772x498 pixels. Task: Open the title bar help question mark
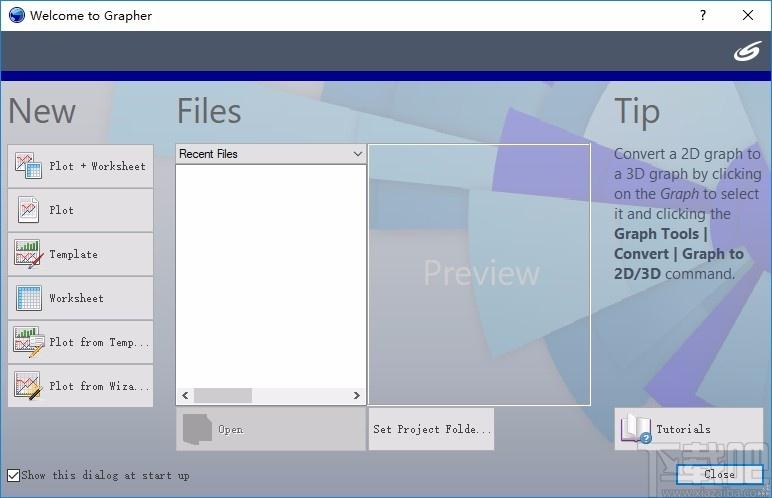(703, 15)
